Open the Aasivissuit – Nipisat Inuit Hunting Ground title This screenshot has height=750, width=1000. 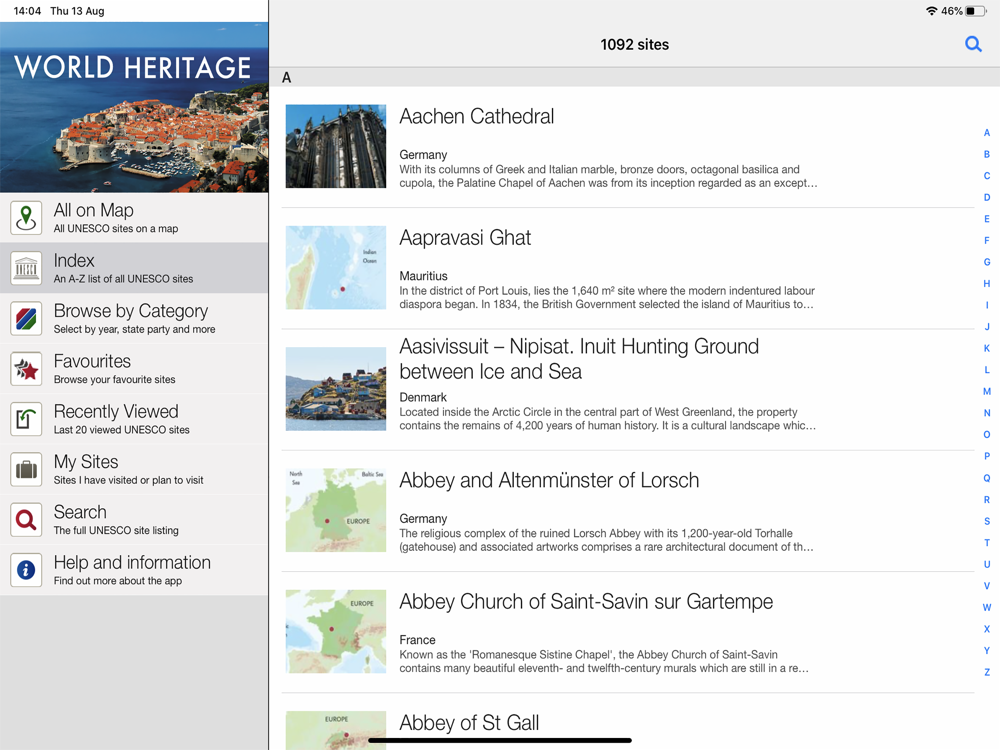(x=579, y=359)
